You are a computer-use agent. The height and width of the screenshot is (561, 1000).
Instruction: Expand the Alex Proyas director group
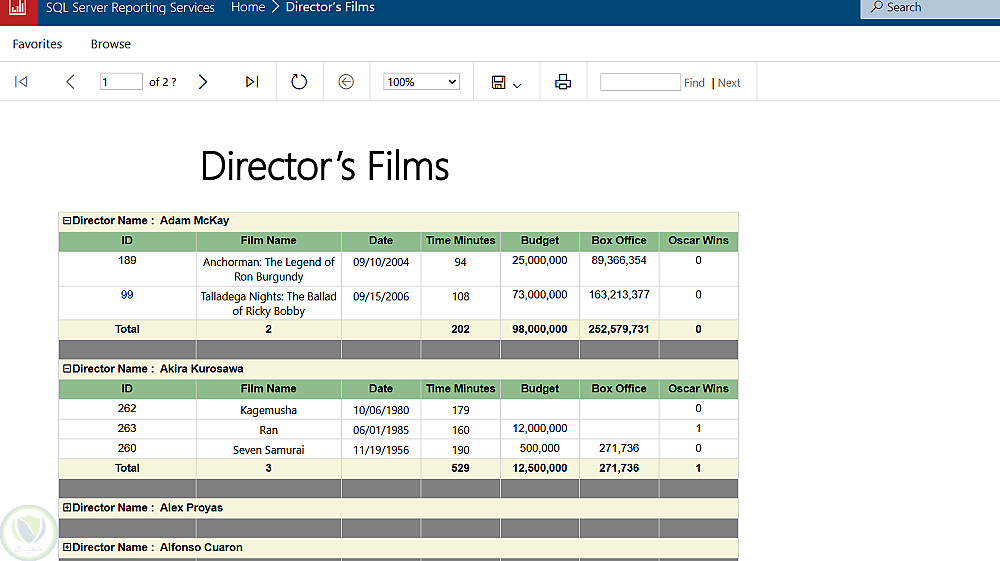(67, 508)
